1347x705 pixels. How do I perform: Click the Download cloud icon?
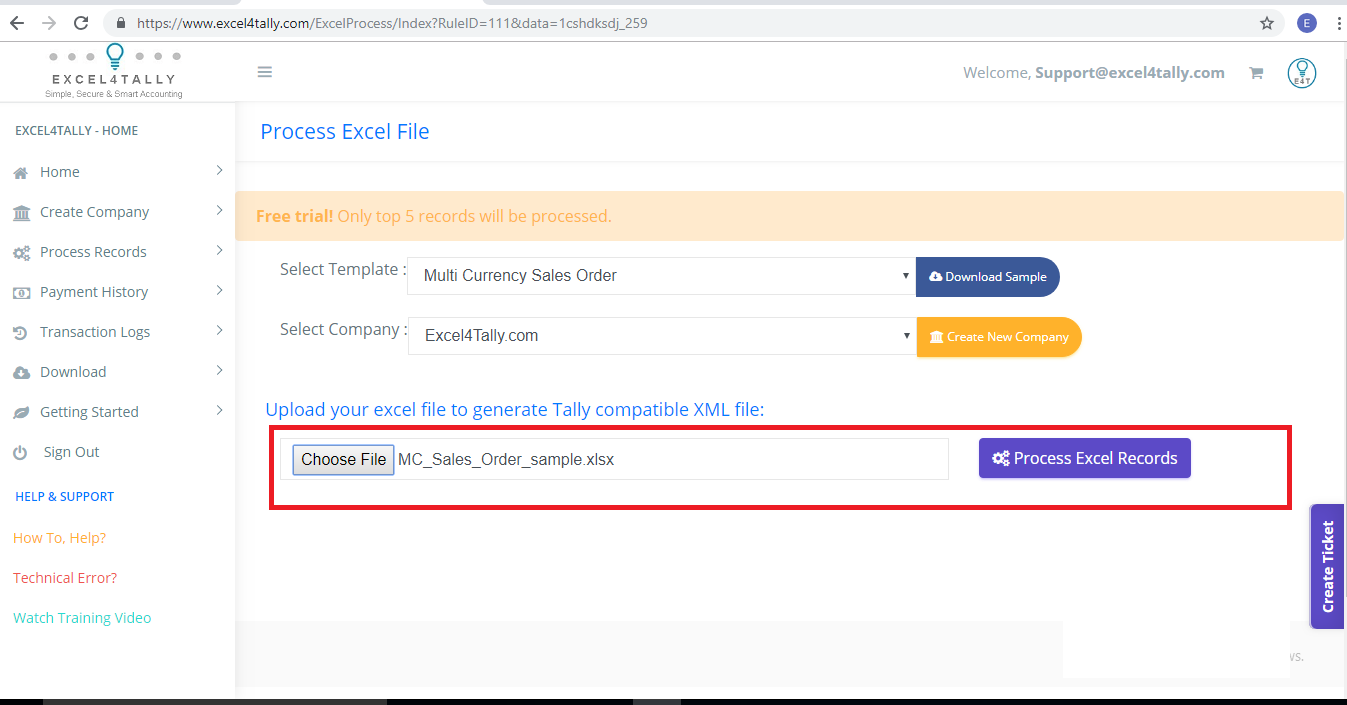click(21, 373)
